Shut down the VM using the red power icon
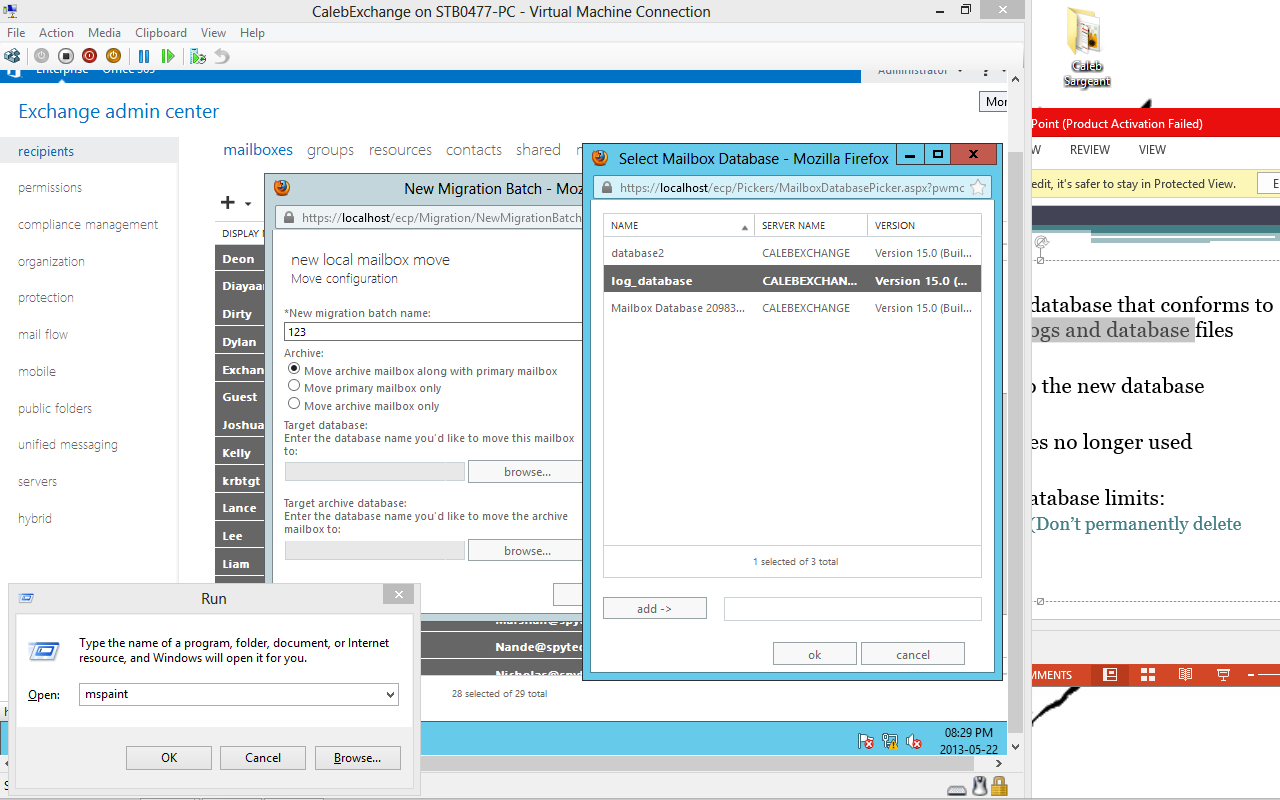This screenshot has width=1280, height=800. [x=89, y=56]
